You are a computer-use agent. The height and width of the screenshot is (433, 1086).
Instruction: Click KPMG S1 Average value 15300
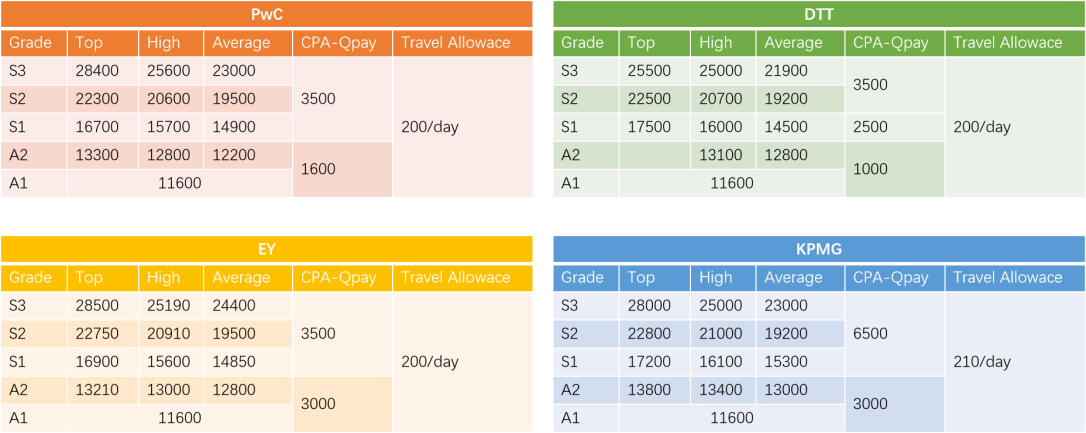[x=785, y=362]
